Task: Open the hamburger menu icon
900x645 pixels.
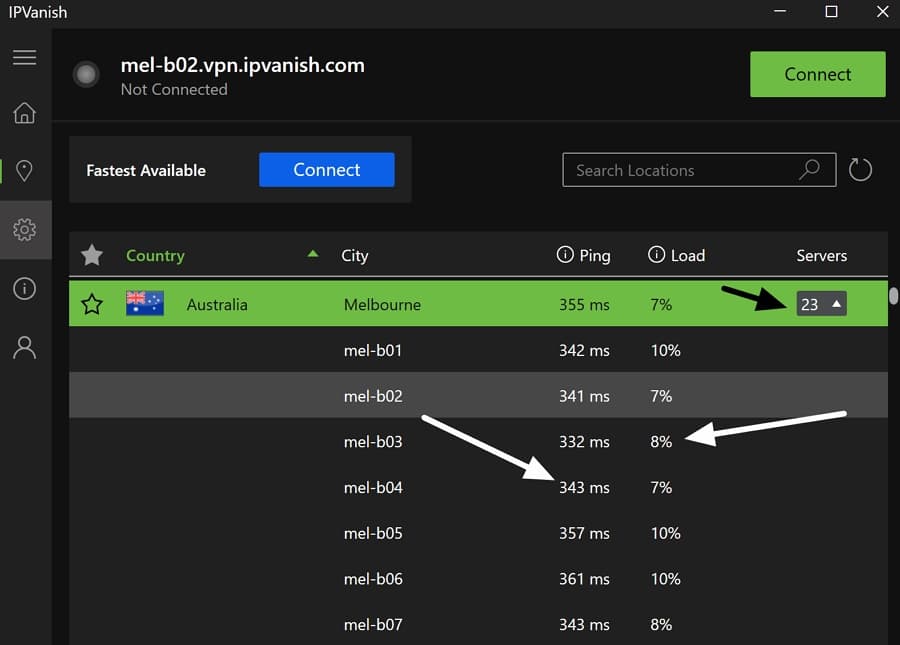Action: point(25,57)
